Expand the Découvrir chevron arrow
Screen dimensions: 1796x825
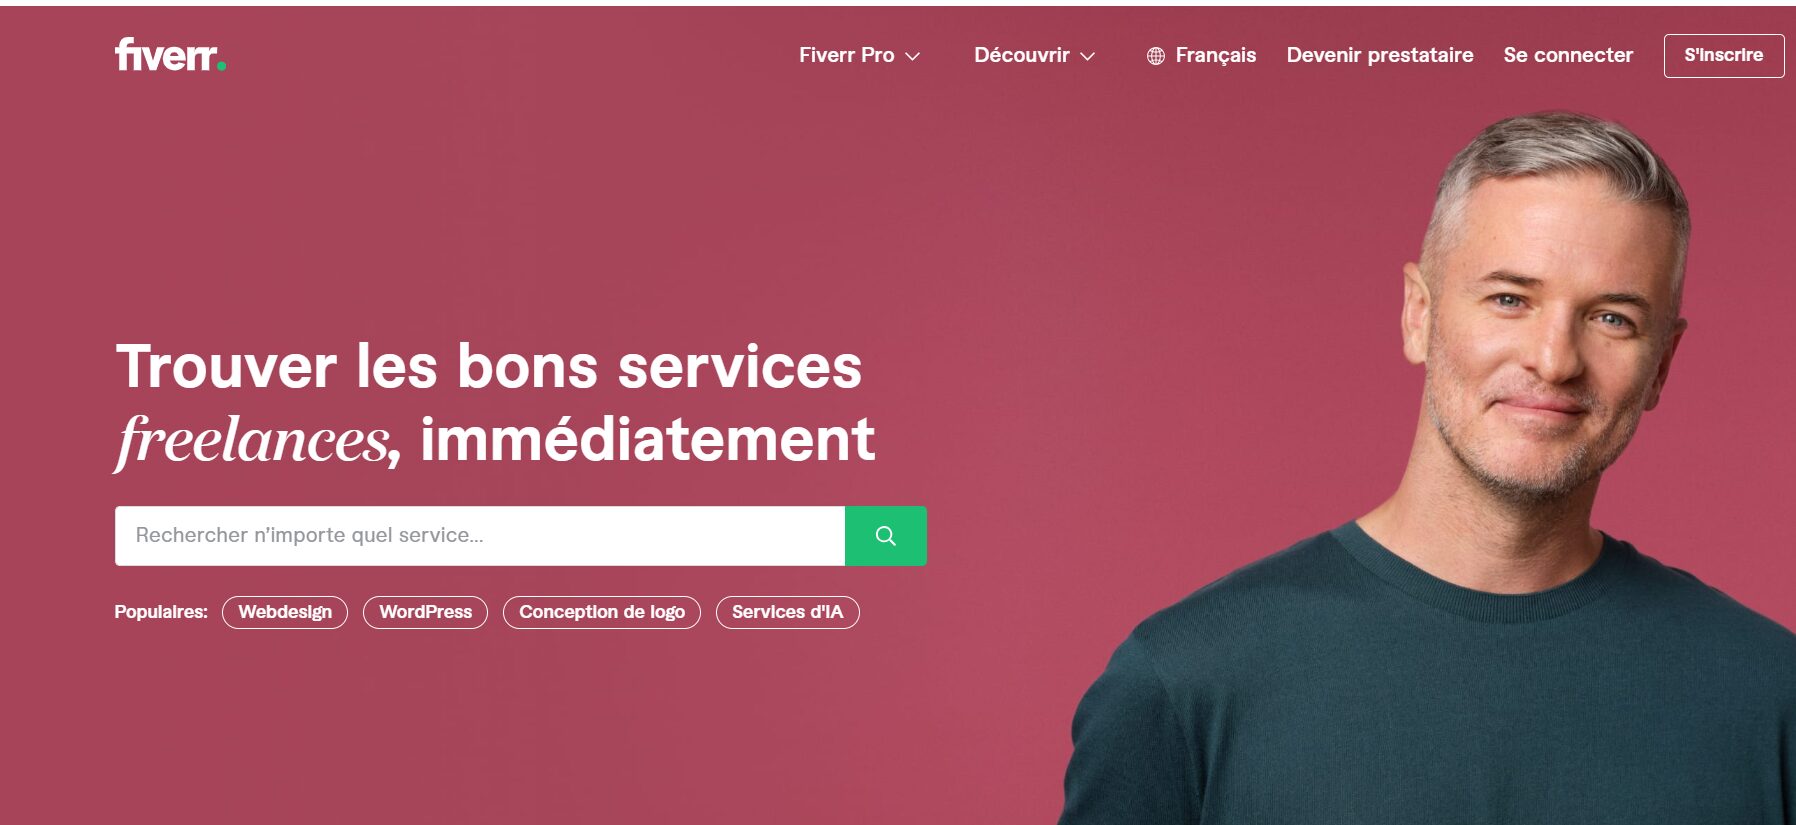[1088, 56]
